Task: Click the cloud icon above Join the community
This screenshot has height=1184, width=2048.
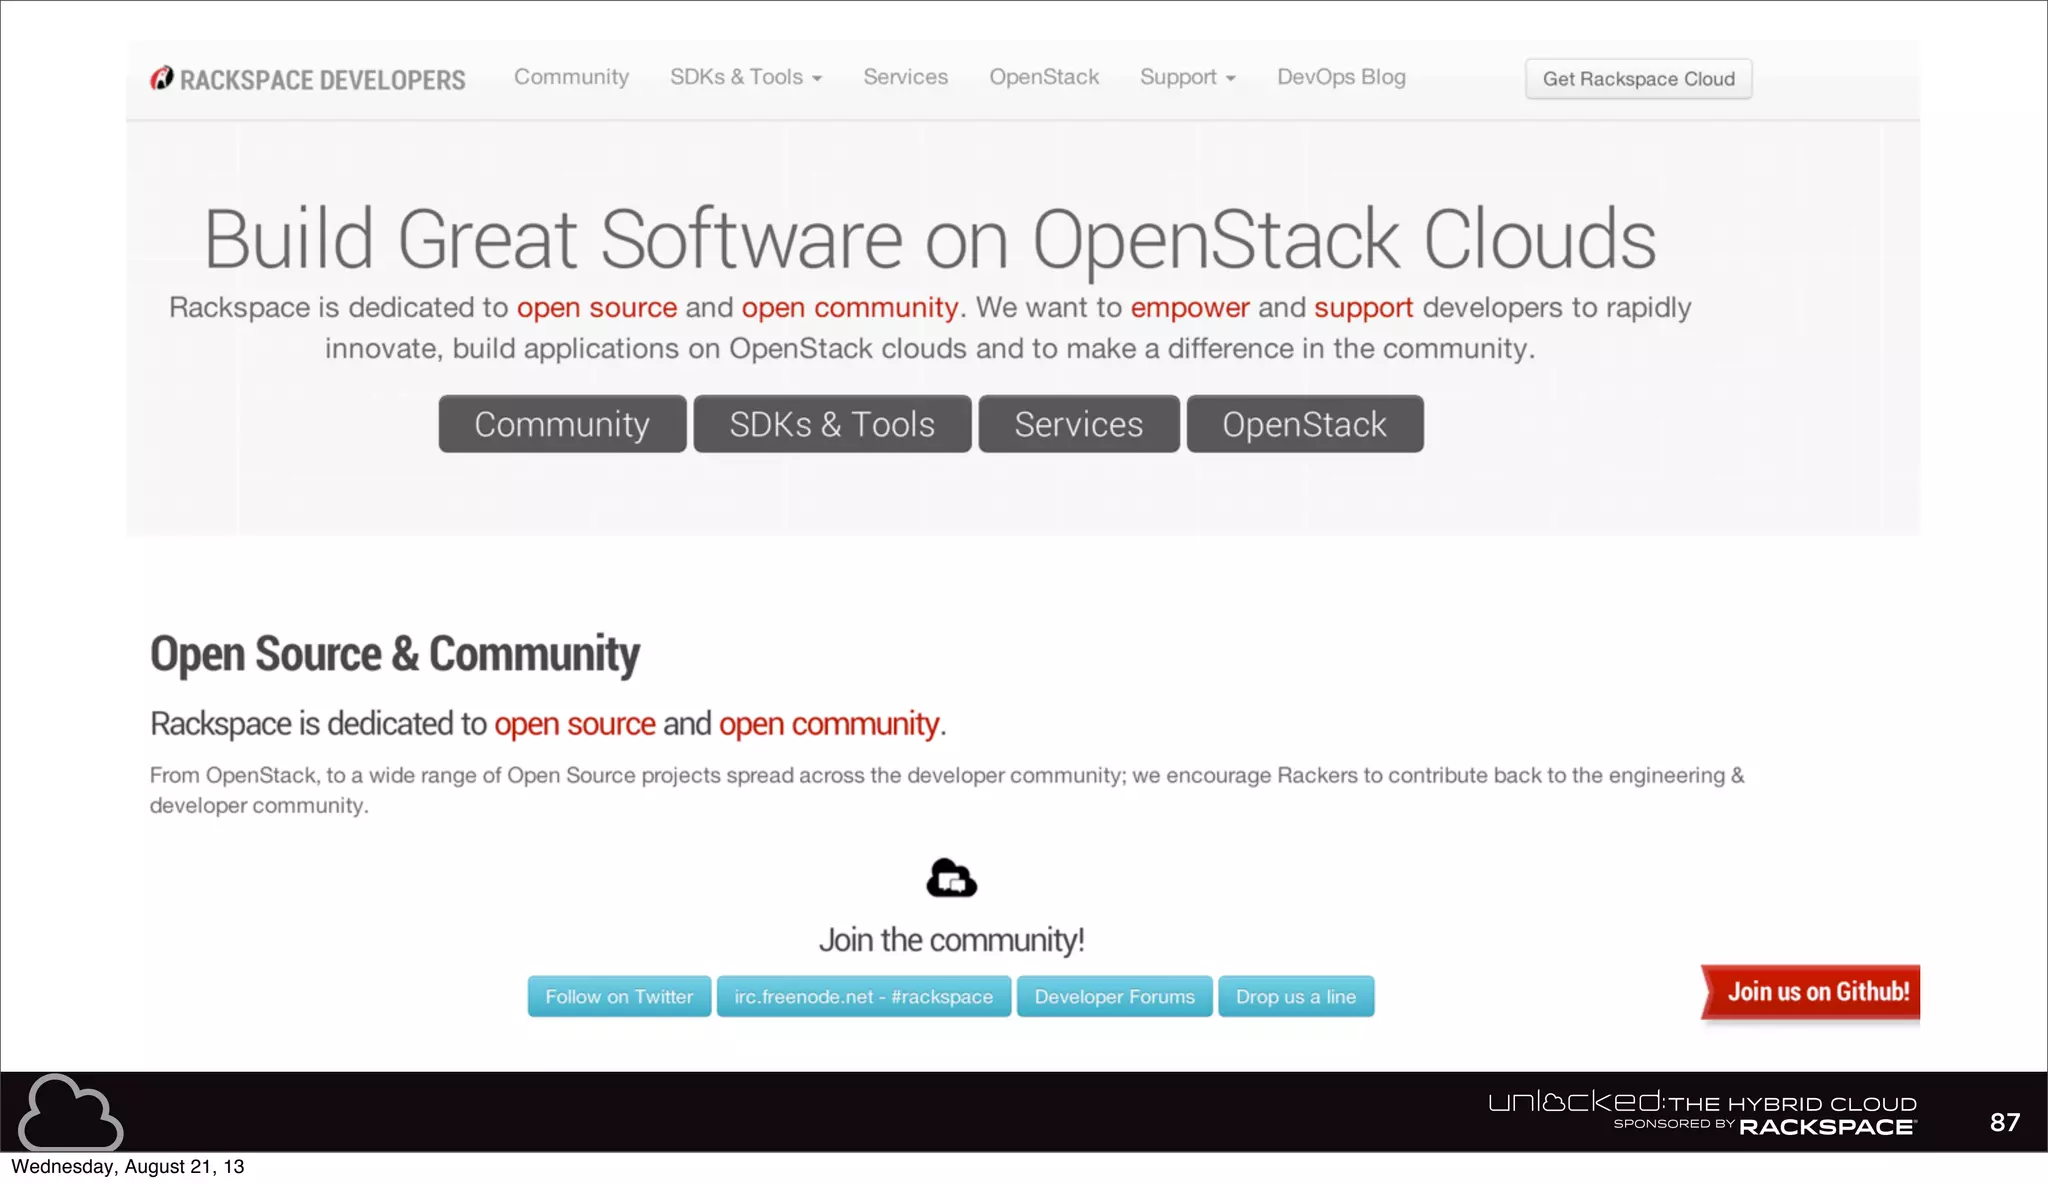Action: [x=951, y=879]
